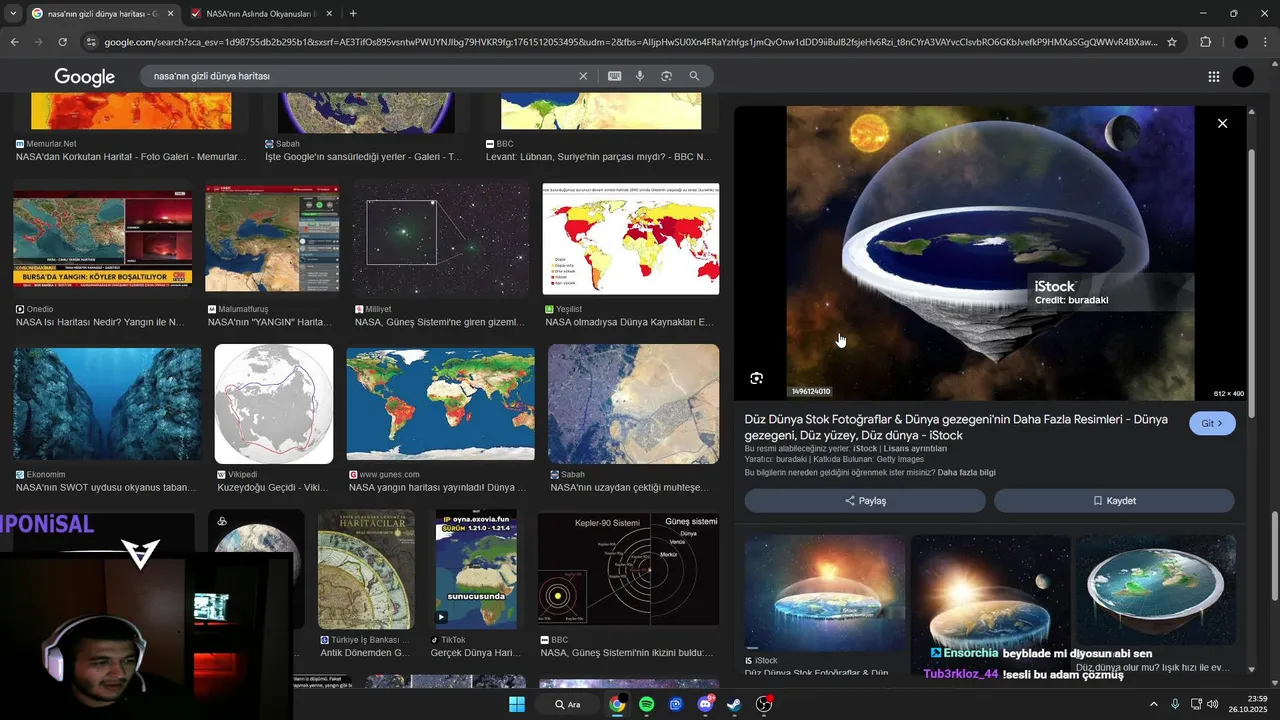Open the volume control in system tray

click(1212, 704)
